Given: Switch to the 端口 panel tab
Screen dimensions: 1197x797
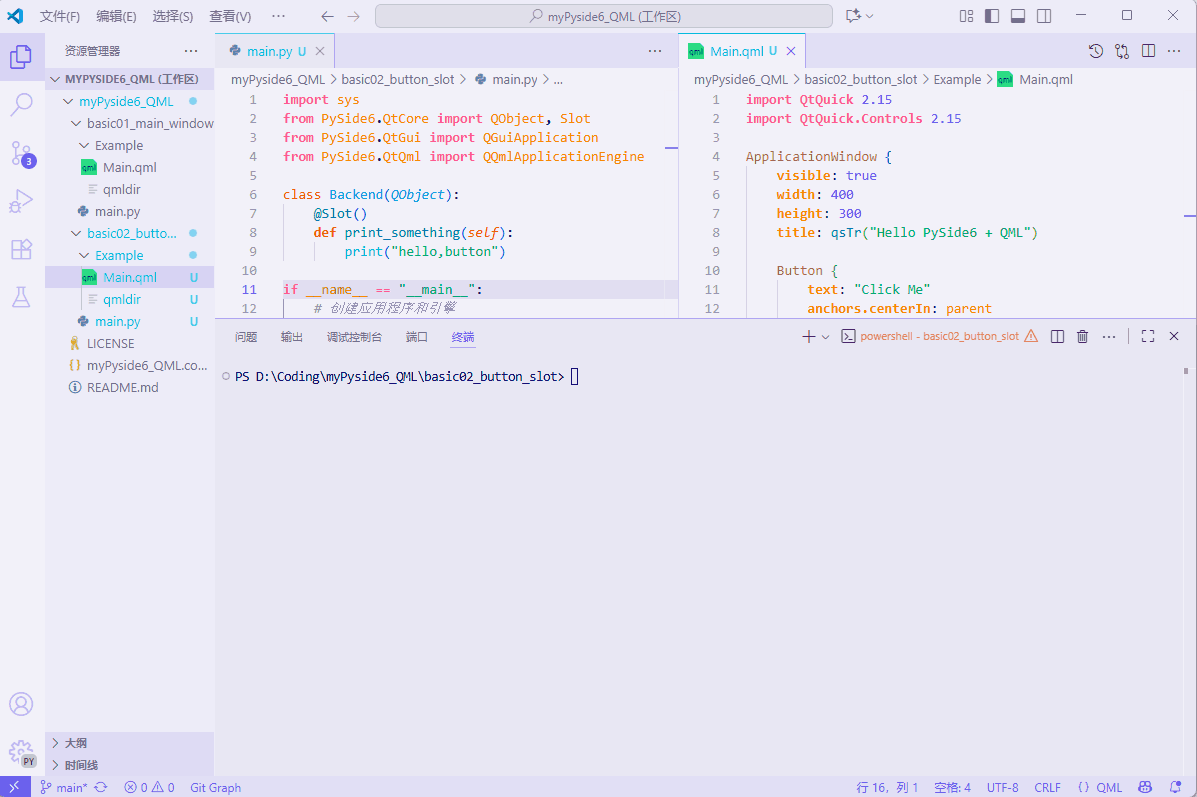Looking at the screenshot, I should tap(417, 337).
